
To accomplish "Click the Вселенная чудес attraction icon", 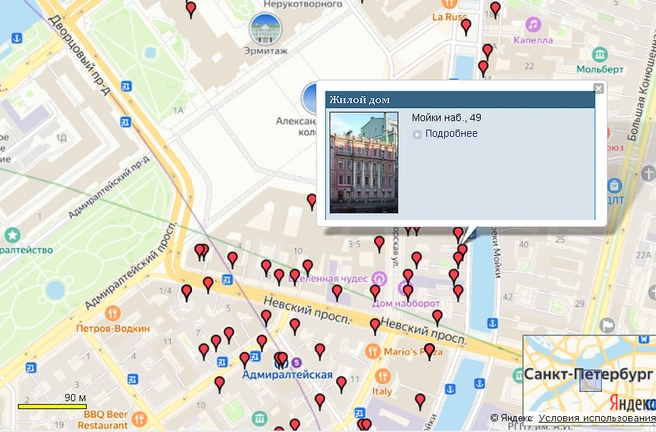I will tap(379, 278).
